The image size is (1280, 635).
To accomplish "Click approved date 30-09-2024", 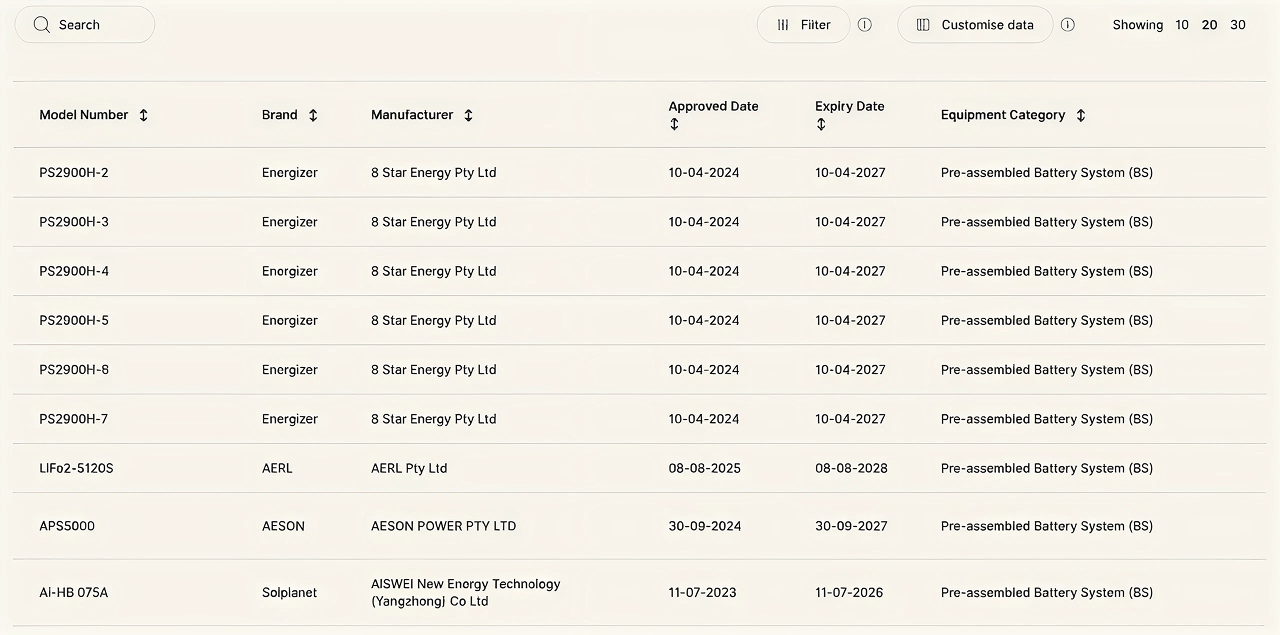I will point(705,526).
